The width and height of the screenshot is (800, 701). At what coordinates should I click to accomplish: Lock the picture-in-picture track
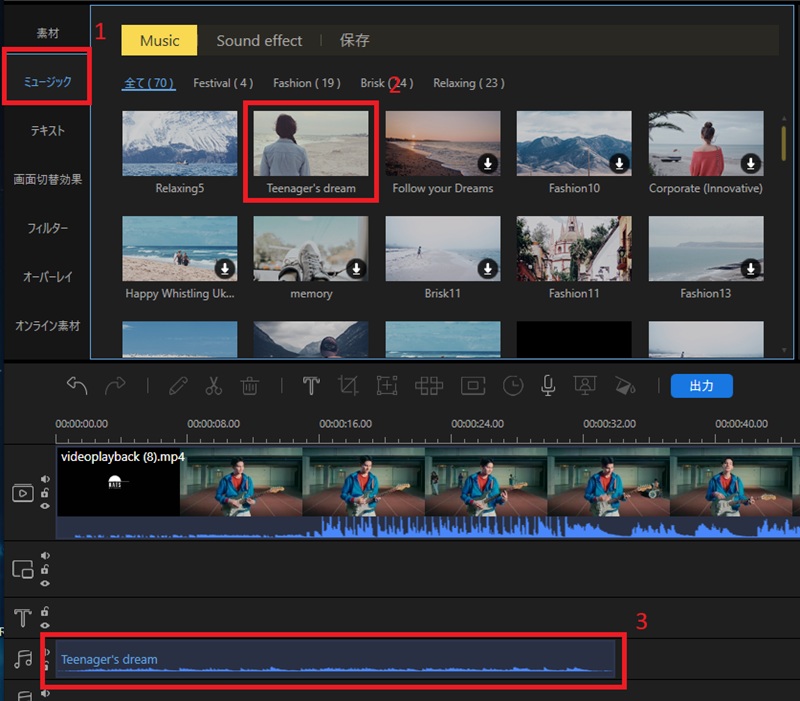pyautogui.click(x=45, y=569)
